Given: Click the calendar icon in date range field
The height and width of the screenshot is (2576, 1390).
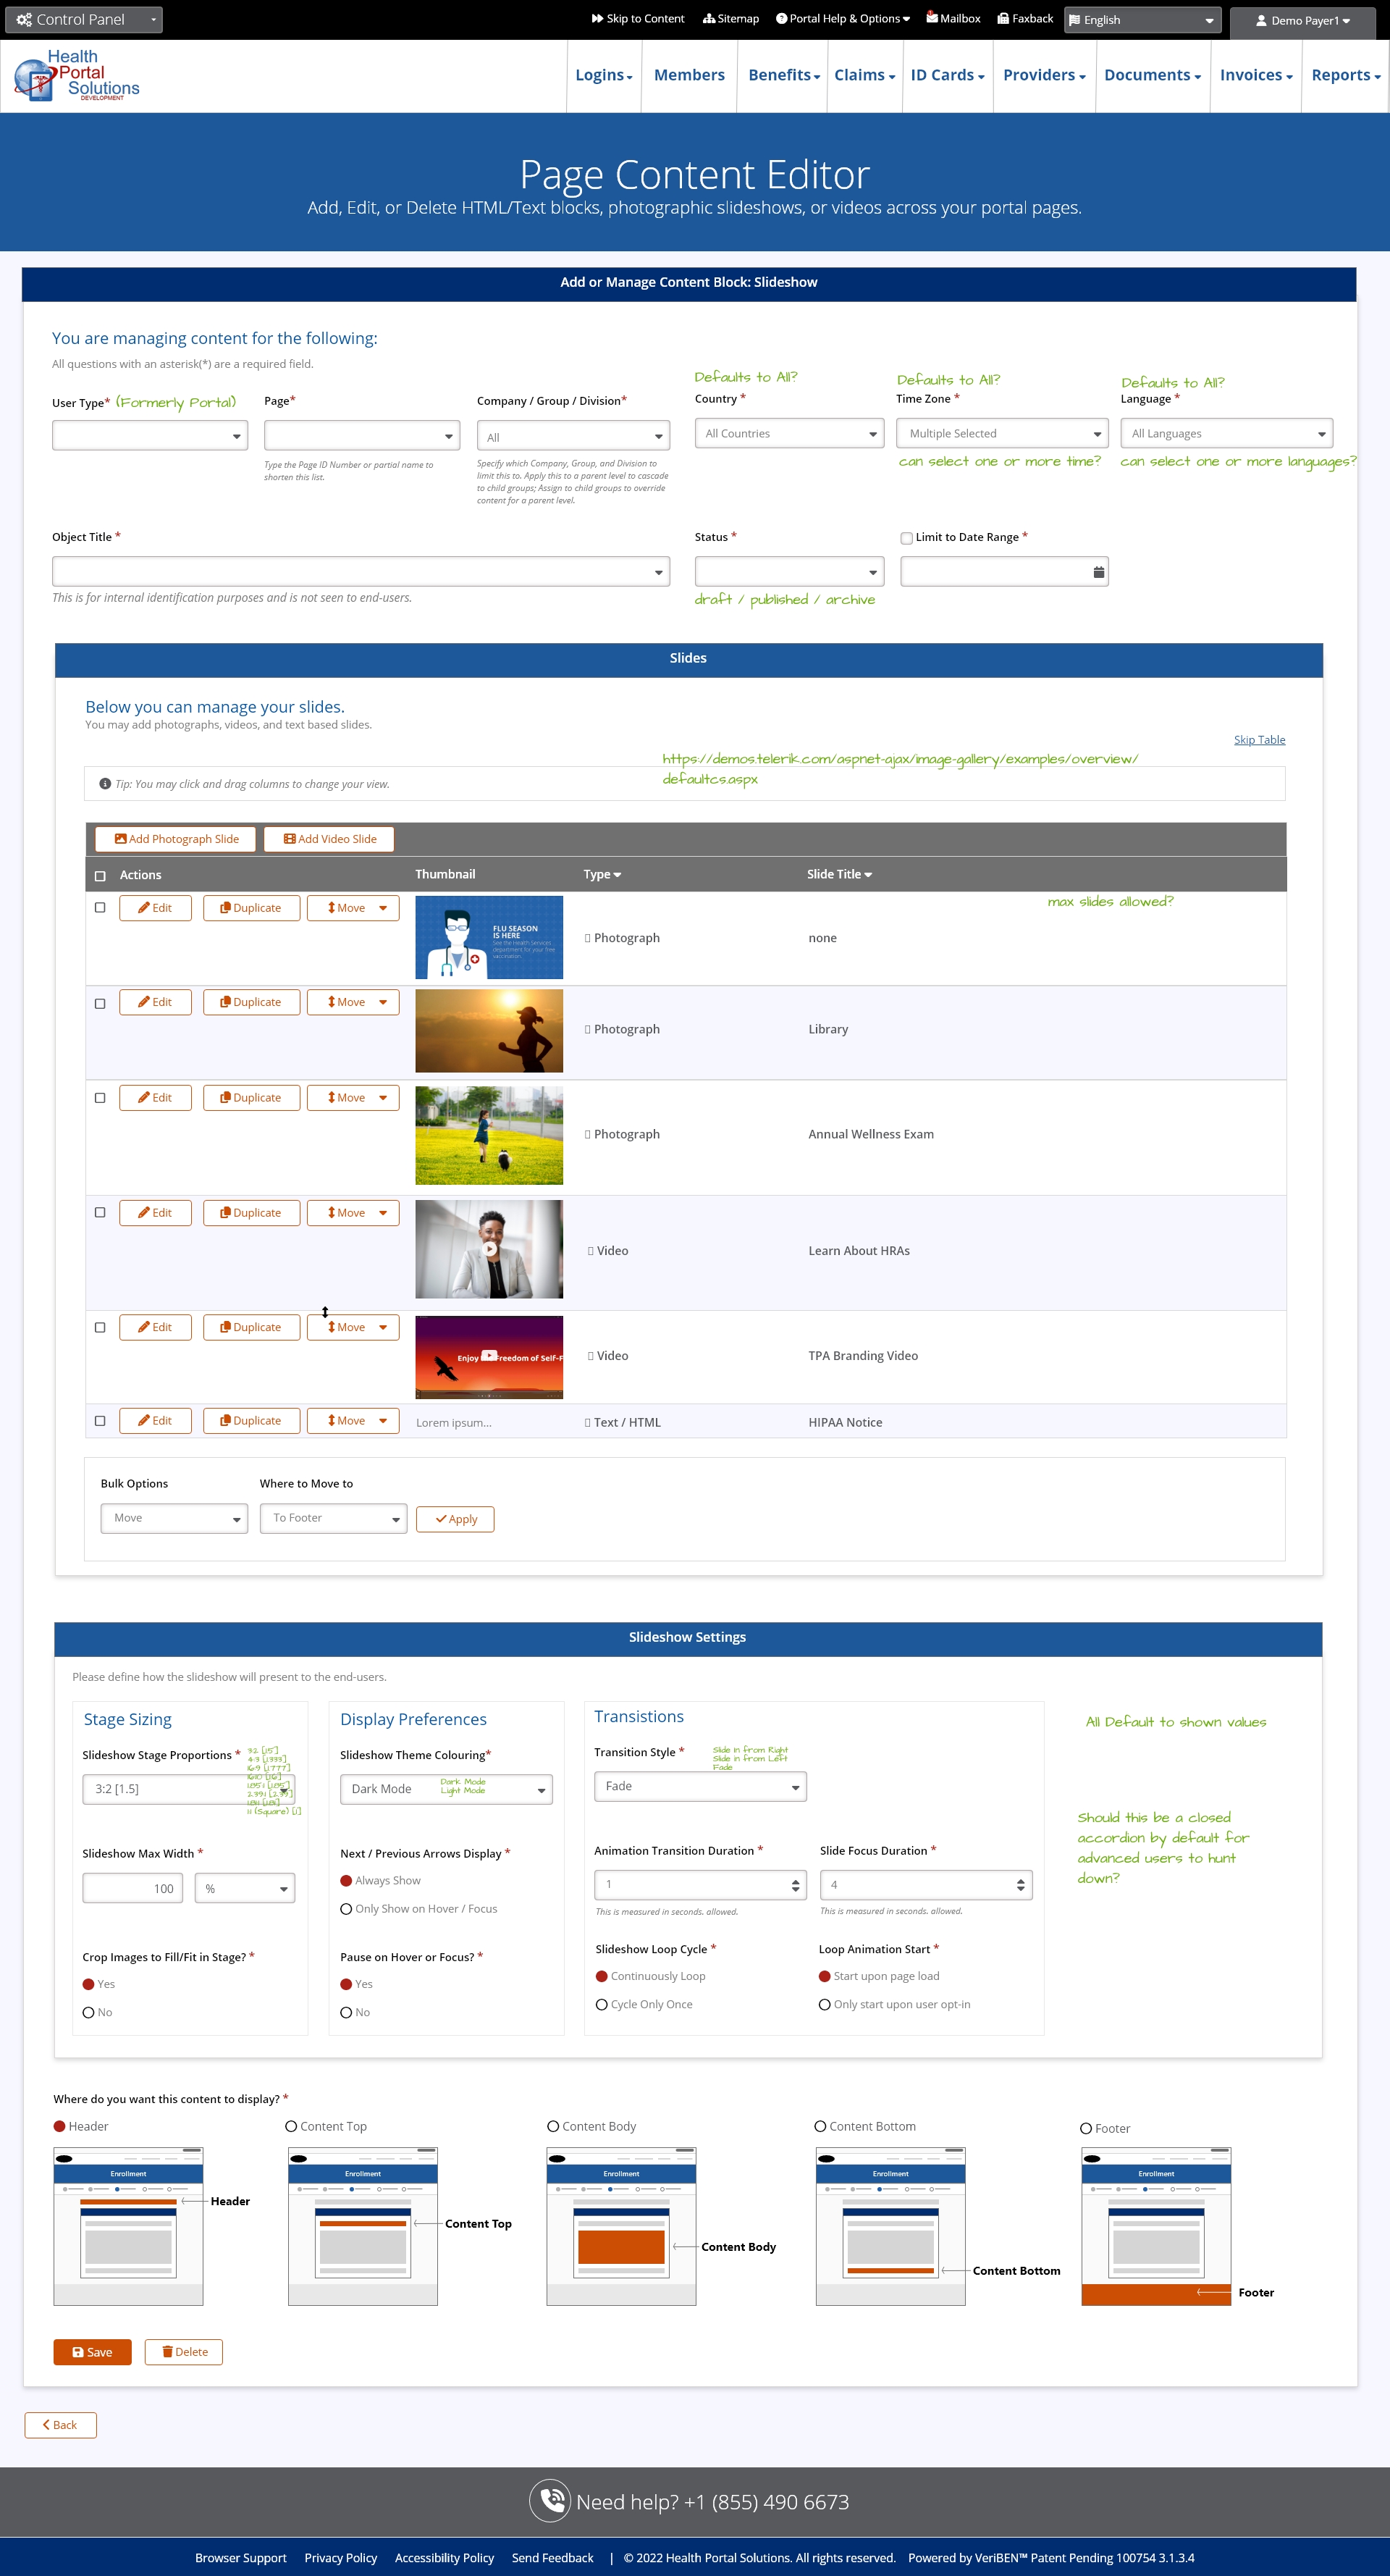Looking at the screenshot, I should (x=1098, y=572).
